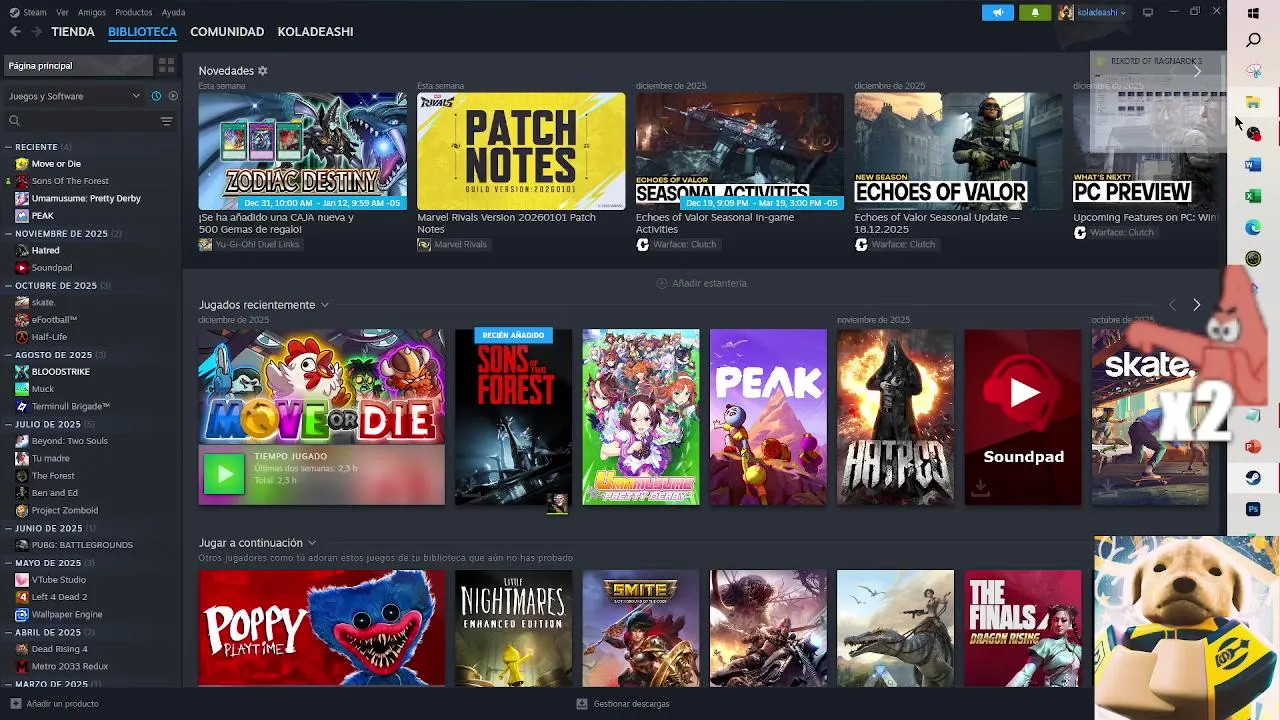This screenshot has width=1280, height=720.
Task: Collapse JULIO DE 2025 group
Action: [x=9, y=424]
